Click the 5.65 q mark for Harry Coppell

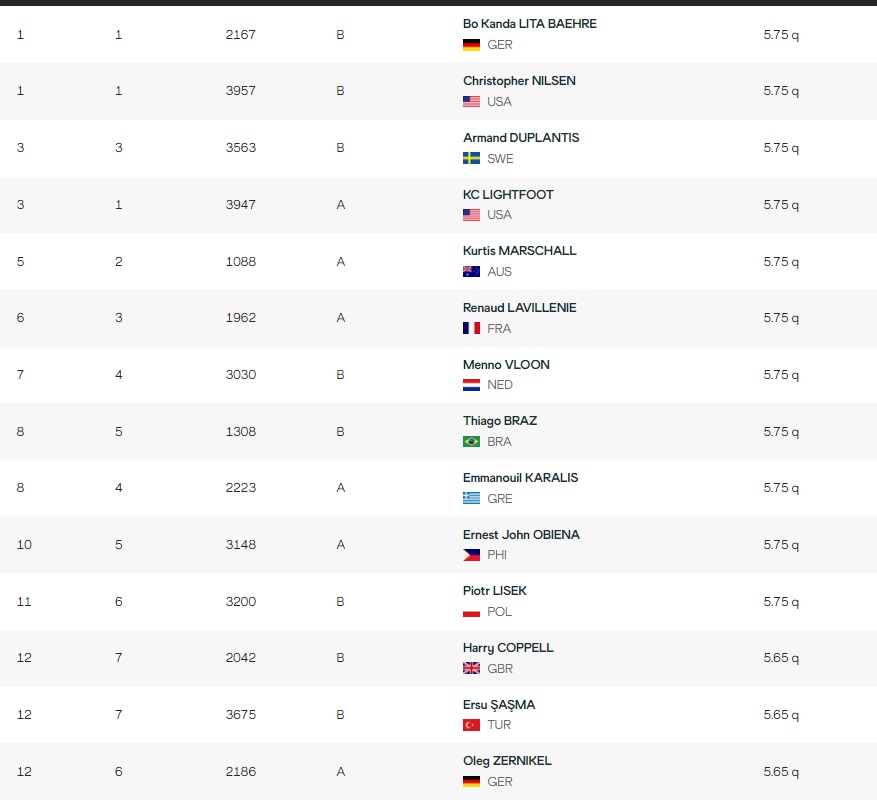point(781,658)
